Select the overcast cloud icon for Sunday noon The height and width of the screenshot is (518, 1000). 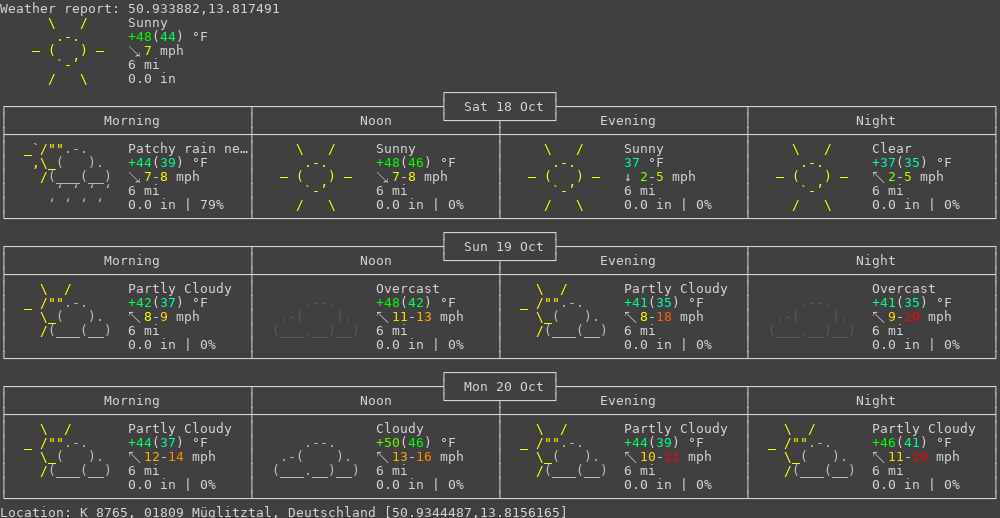[x=316, y=317]
